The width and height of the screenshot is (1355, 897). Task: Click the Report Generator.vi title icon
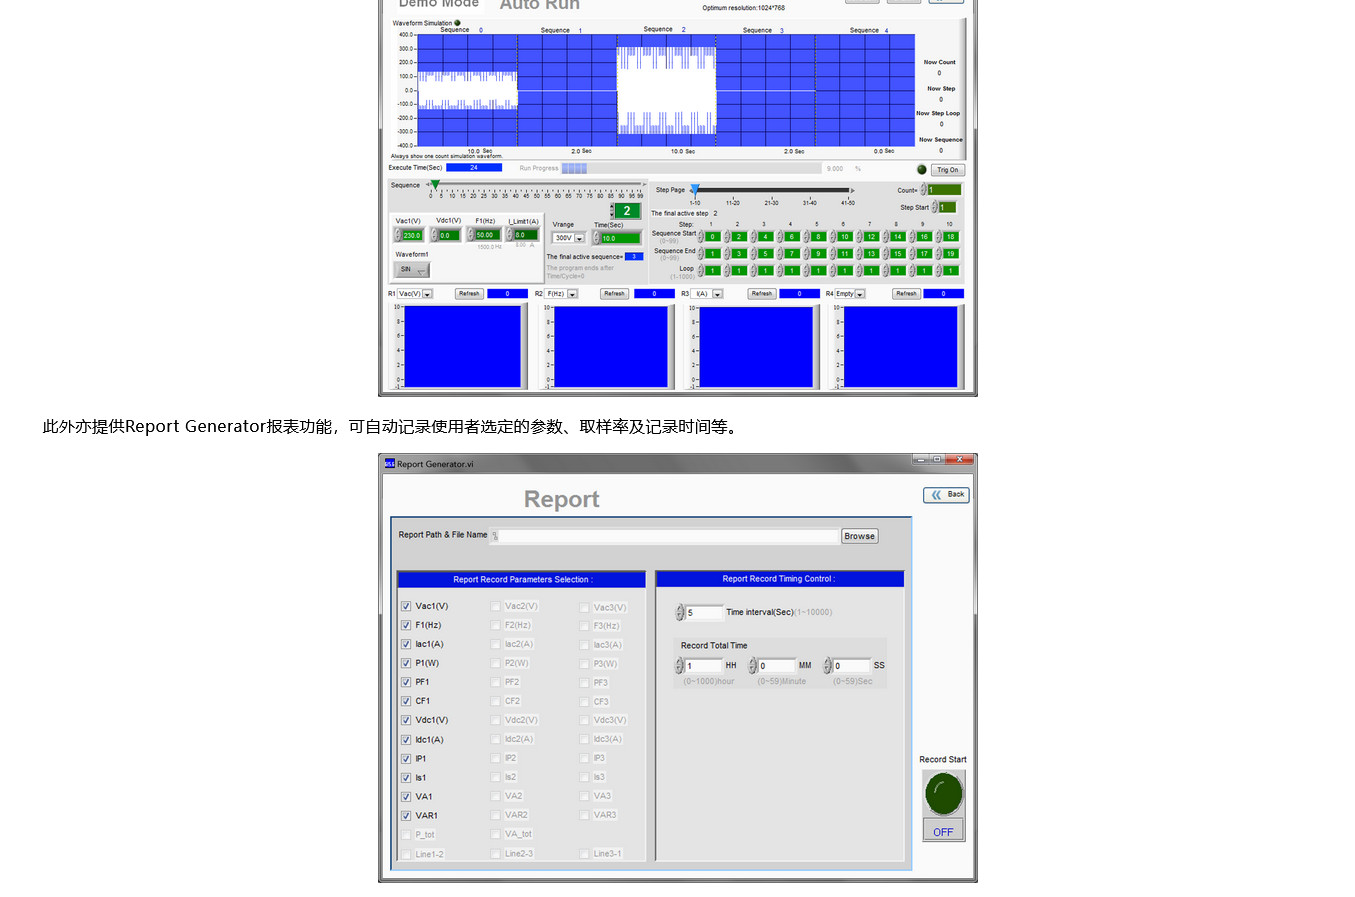click(390, 464)
